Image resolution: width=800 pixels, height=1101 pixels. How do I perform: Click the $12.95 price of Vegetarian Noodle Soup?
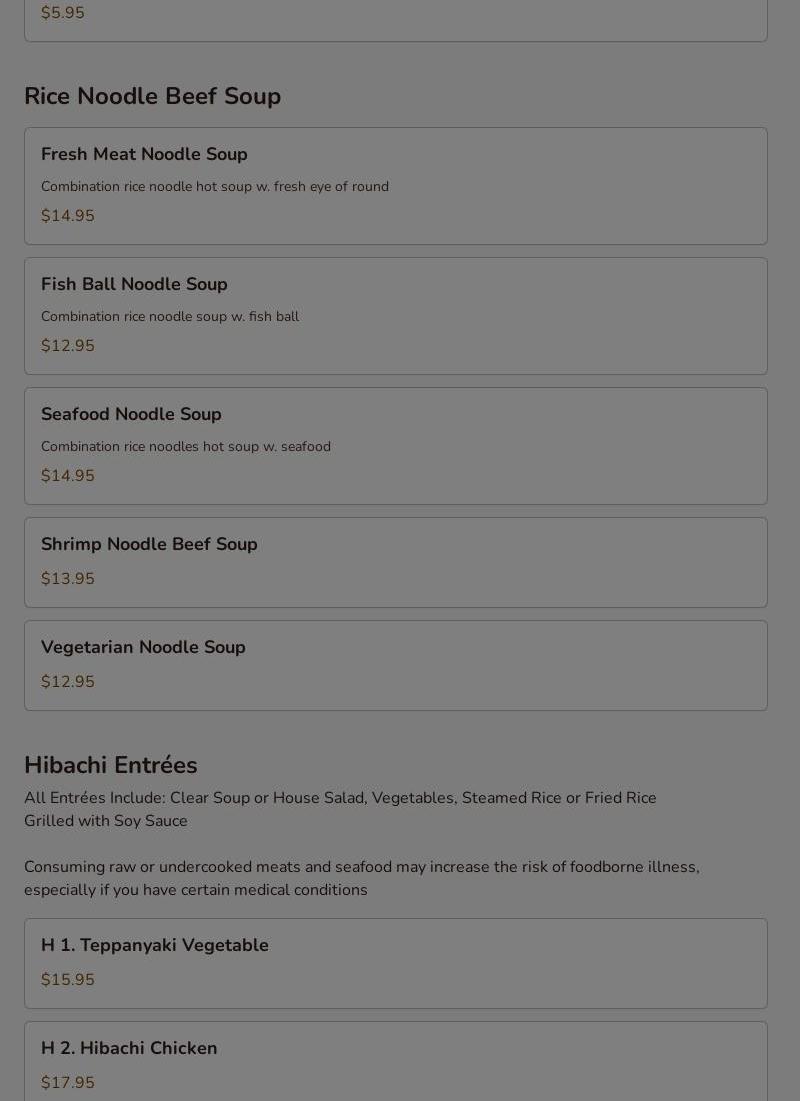67,682
